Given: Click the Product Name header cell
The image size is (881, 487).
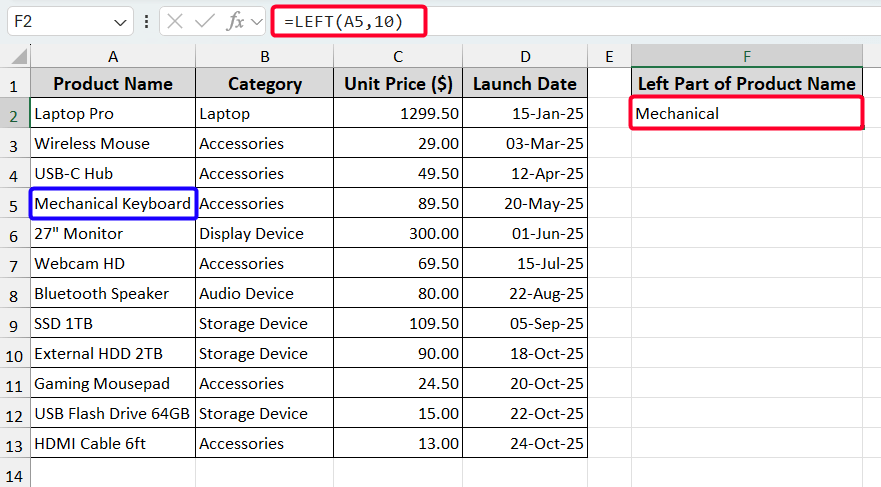Looking at the screenshot, I should coord(113,83).
